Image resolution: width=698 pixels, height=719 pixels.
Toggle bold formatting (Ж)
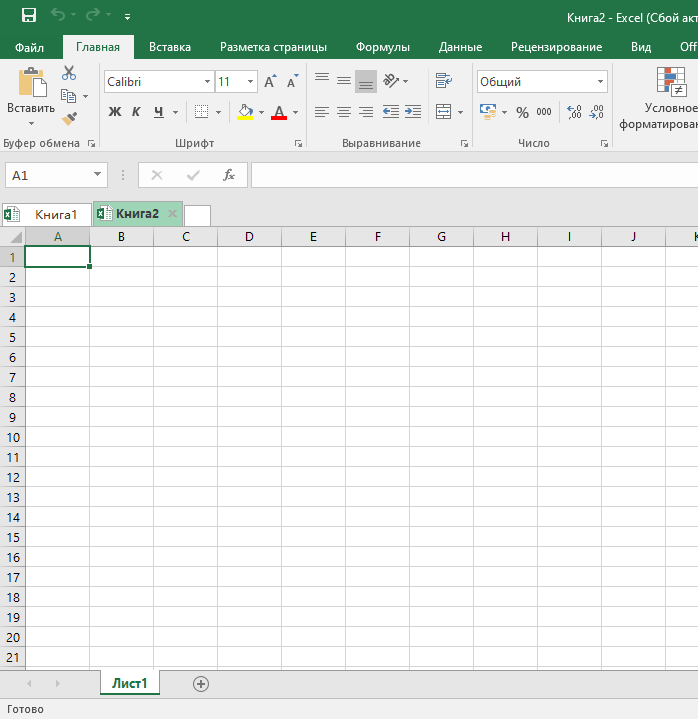tap(114, 112)
